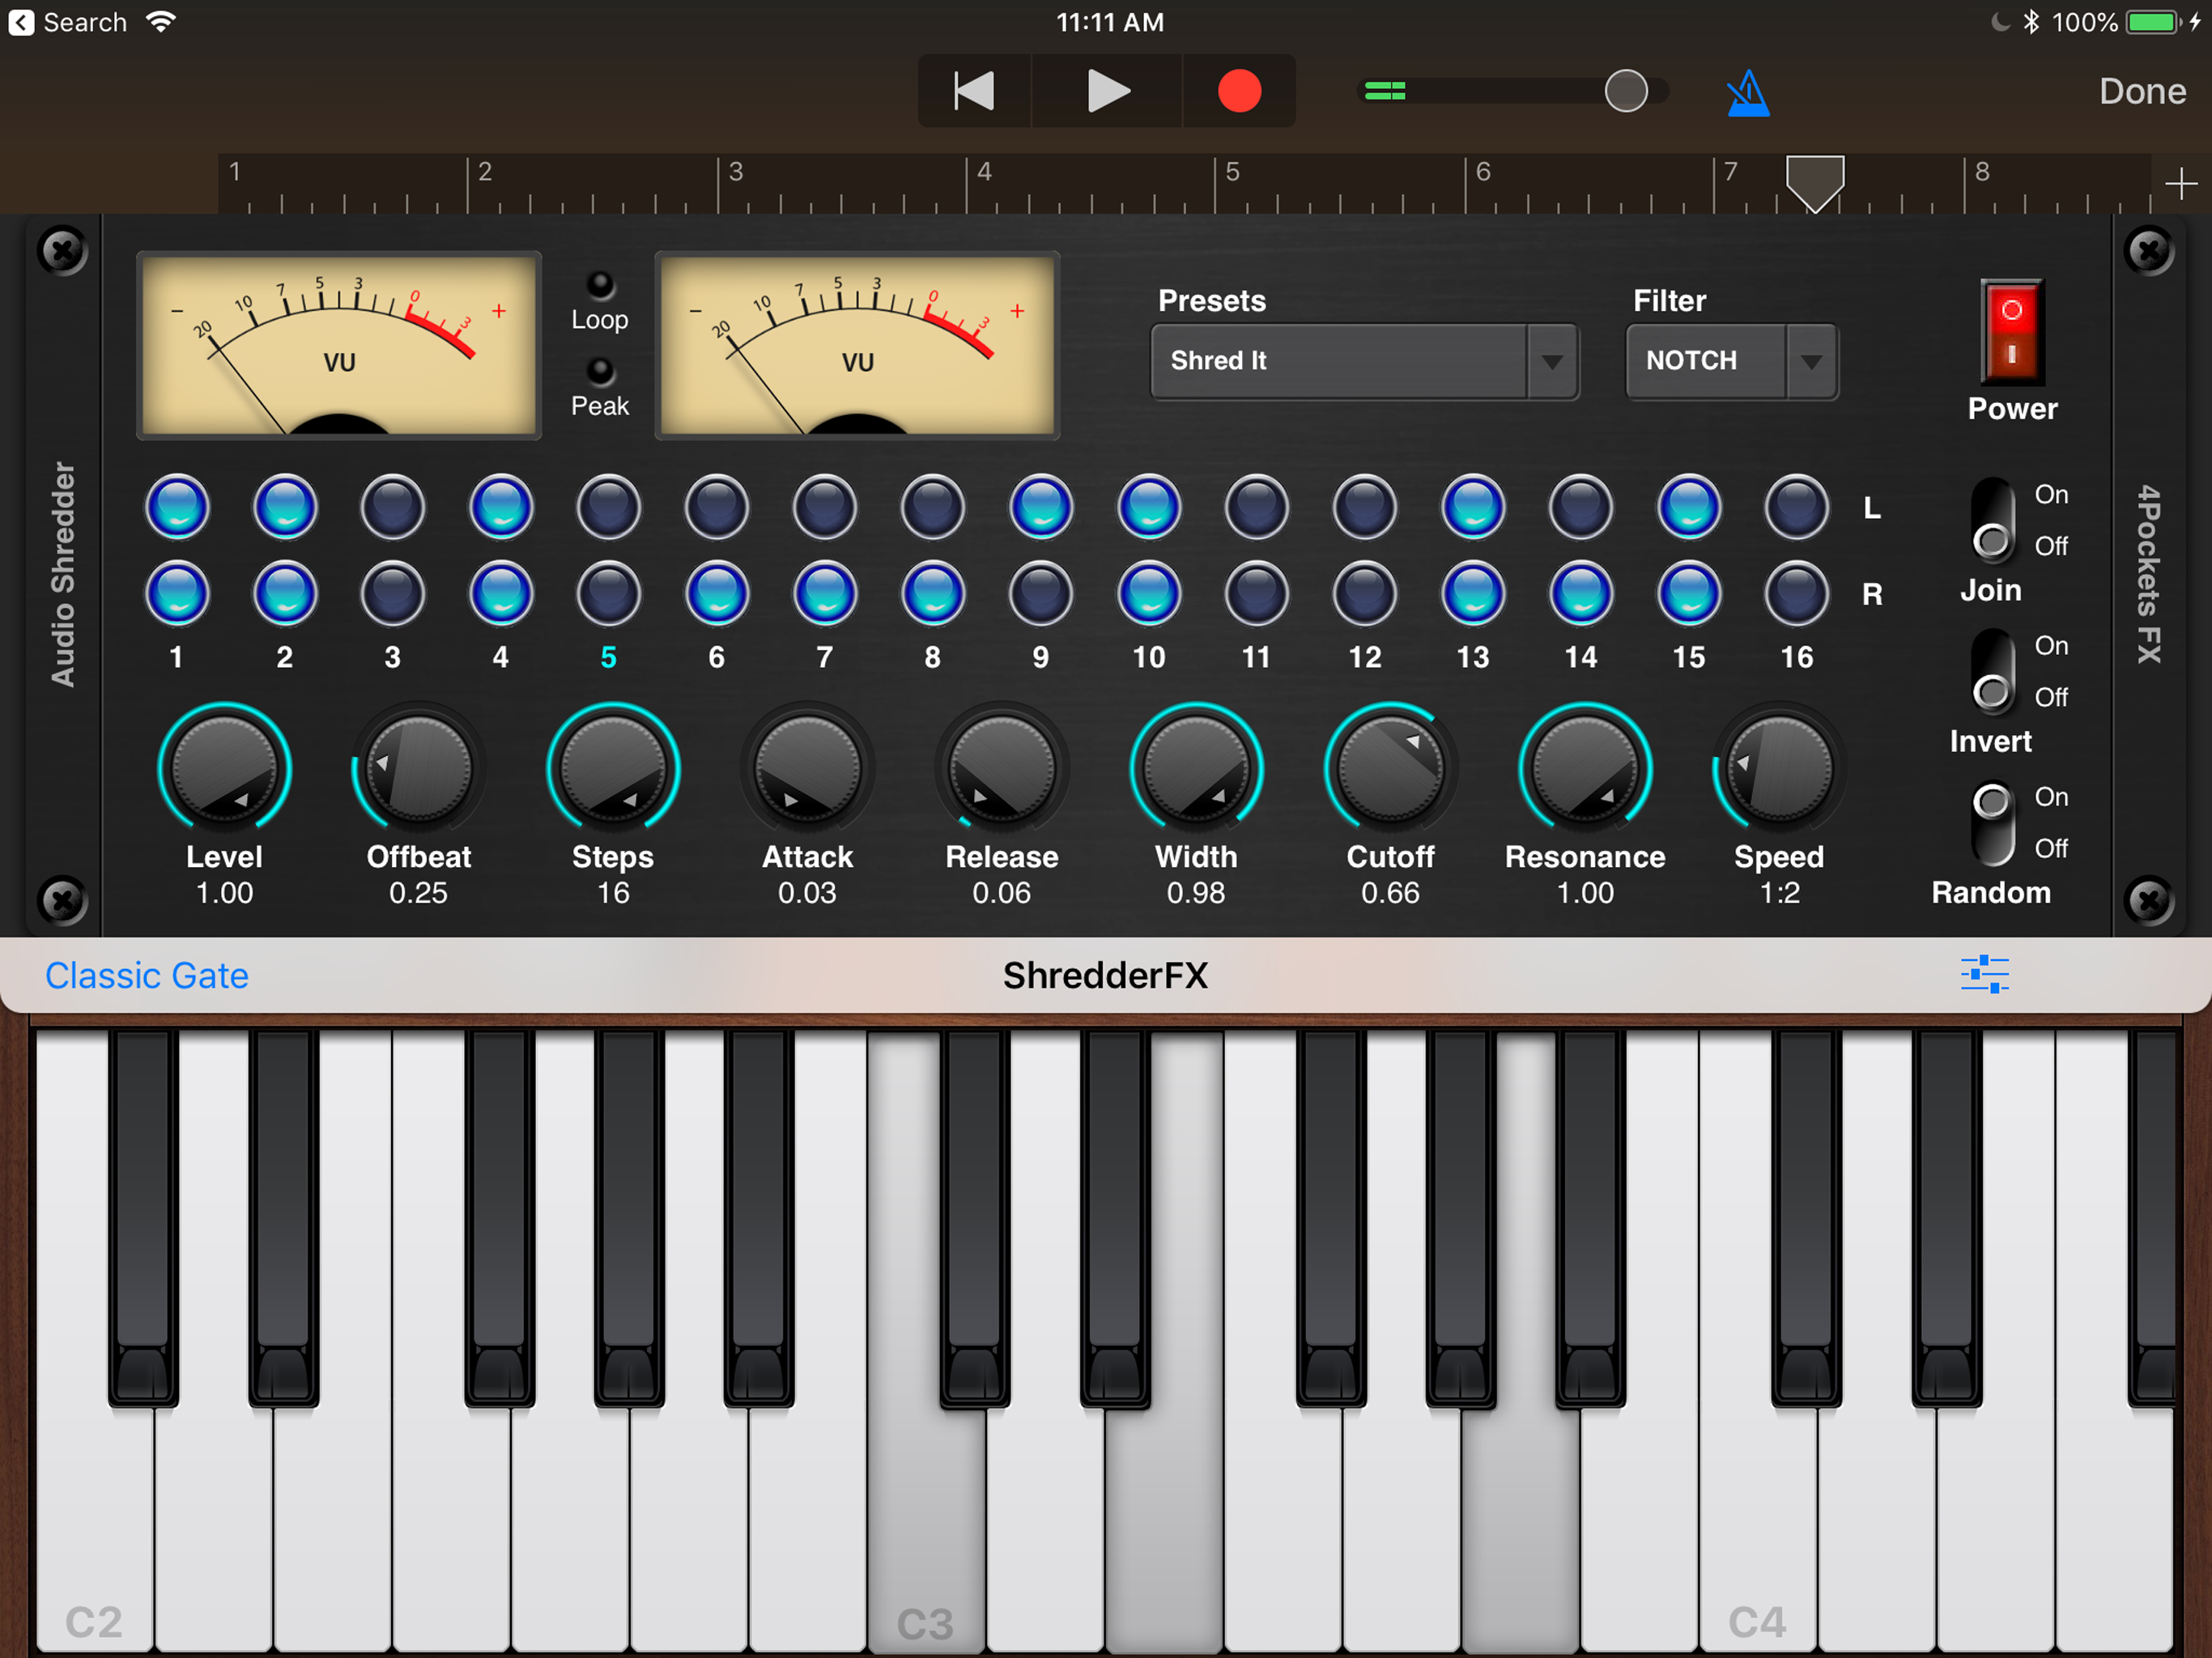Toggle the Invert switch
2212x1658 pixels.
click(1992, 672)
